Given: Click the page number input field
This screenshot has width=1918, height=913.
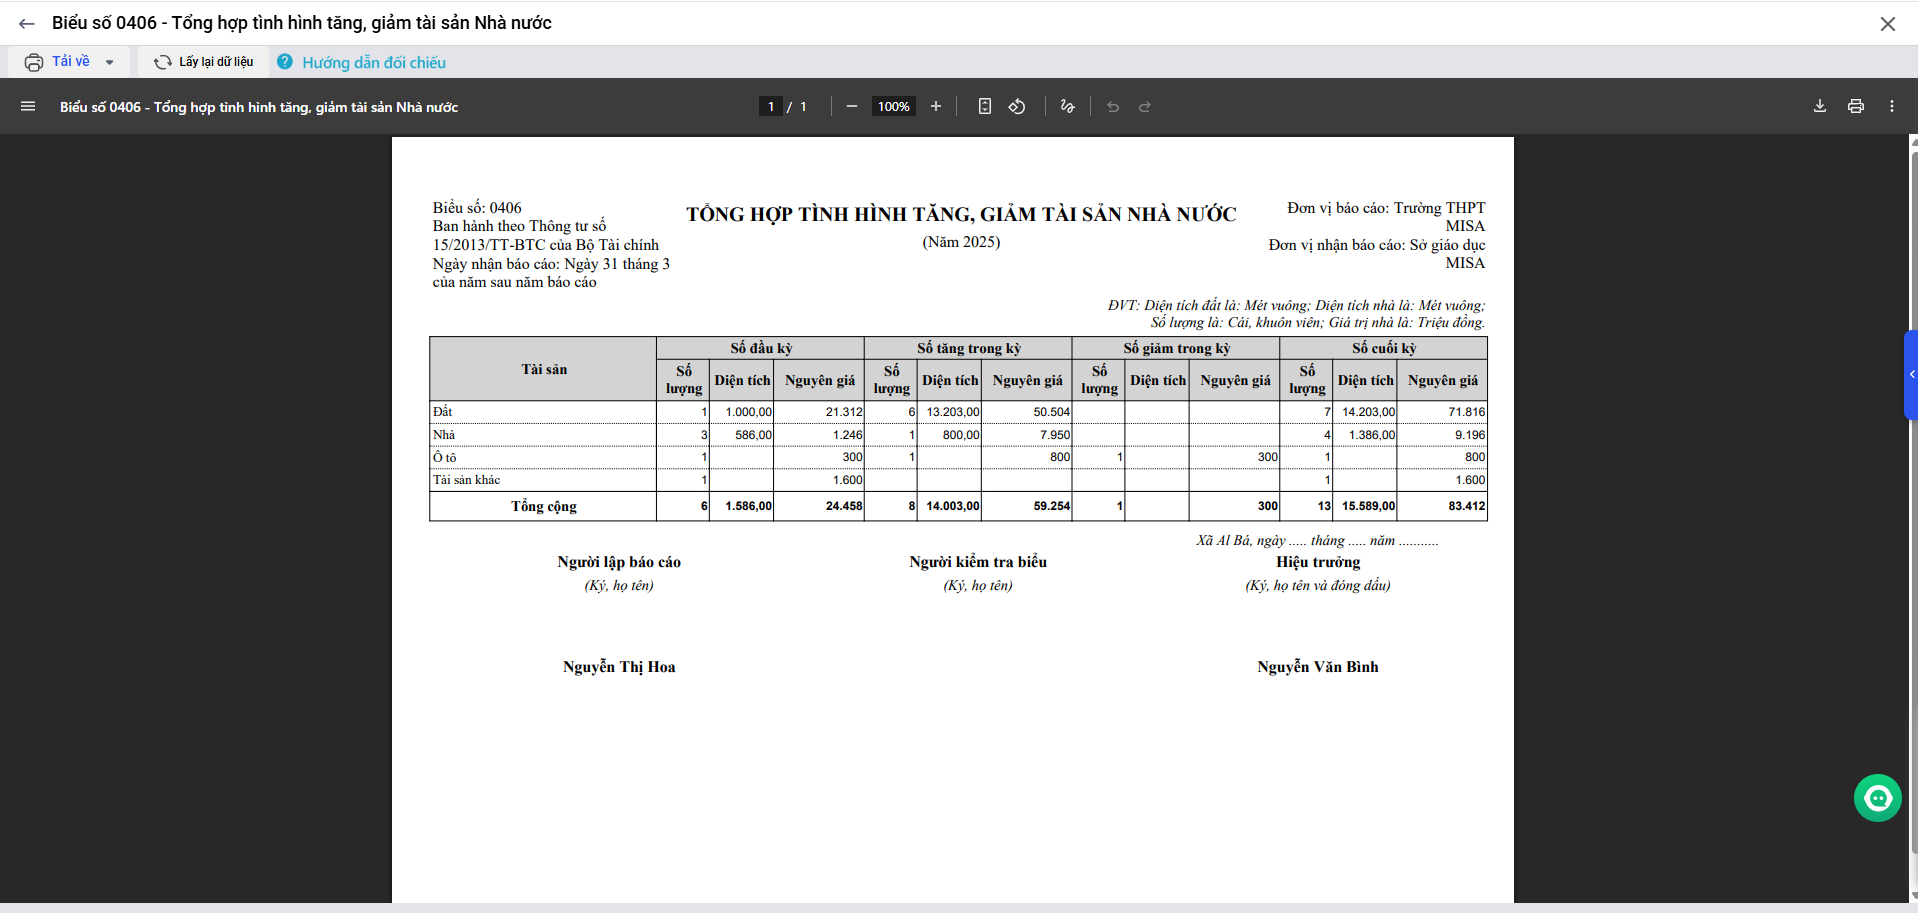Looking at the screenshot, I should [x=771, y=107].
